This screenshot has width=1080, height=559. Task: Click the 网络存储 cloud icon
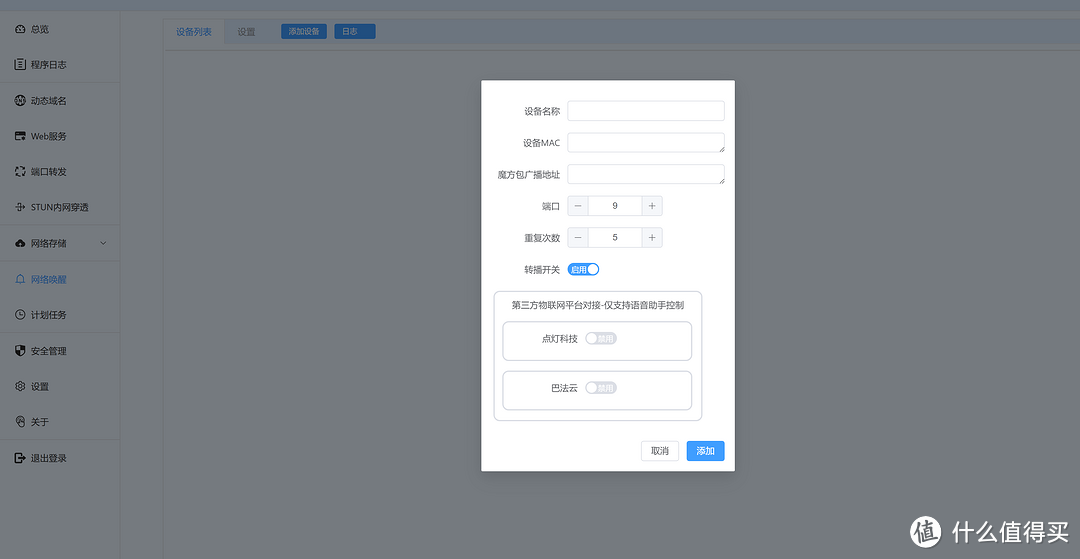click(x=20, y=244)
